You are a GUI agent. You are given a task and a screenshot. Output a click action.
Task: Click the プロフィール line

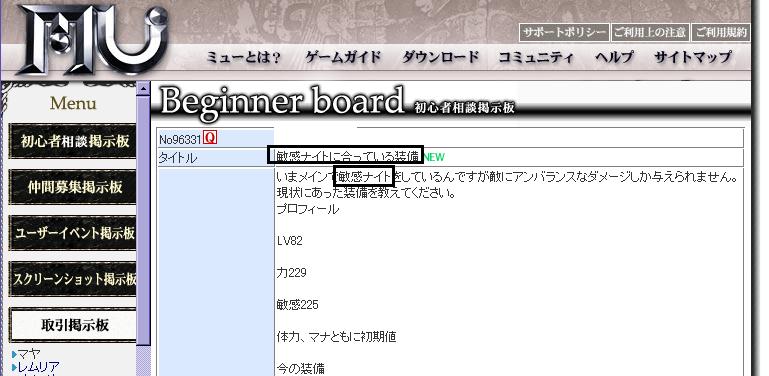click(308, 209)
